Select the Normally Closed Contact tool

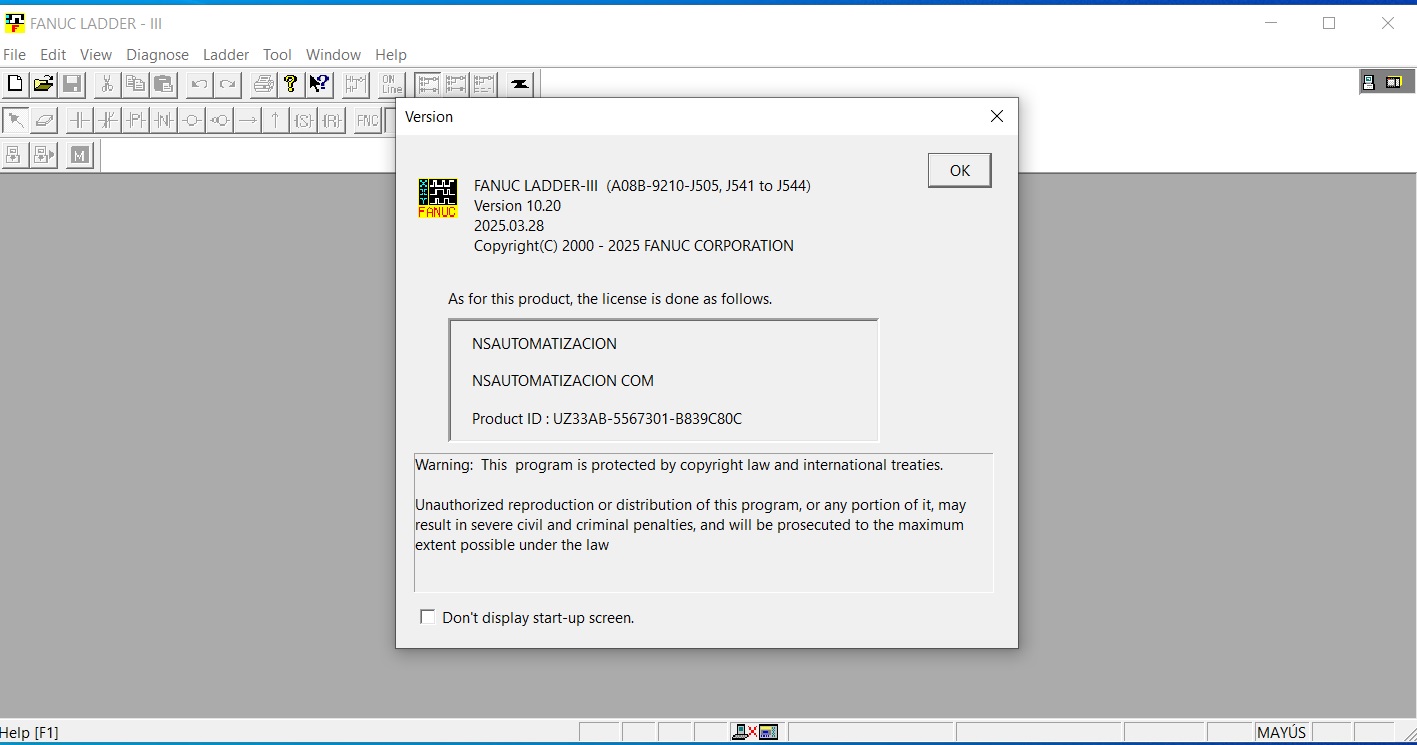[x=109, y=120]
